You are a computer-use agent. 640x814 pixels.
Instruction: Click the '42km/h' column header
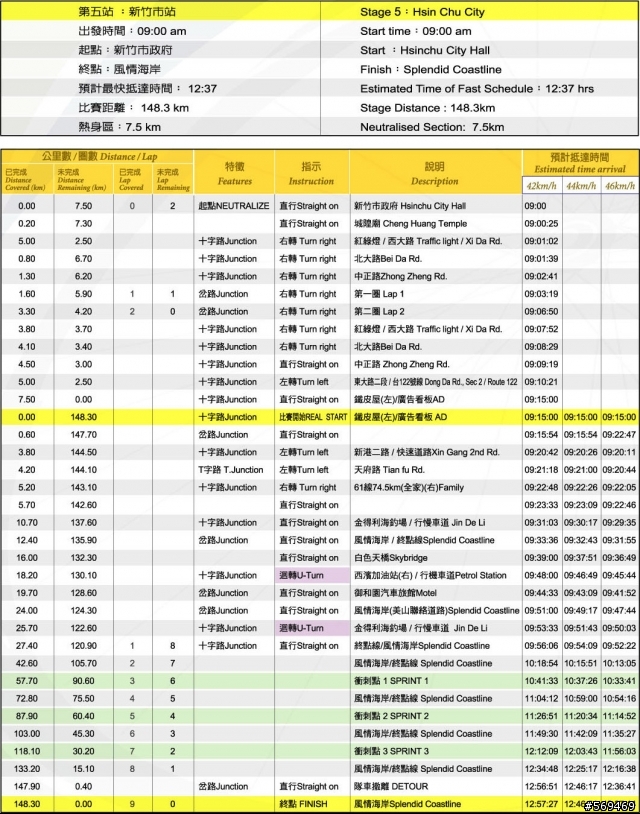(541, 186)
